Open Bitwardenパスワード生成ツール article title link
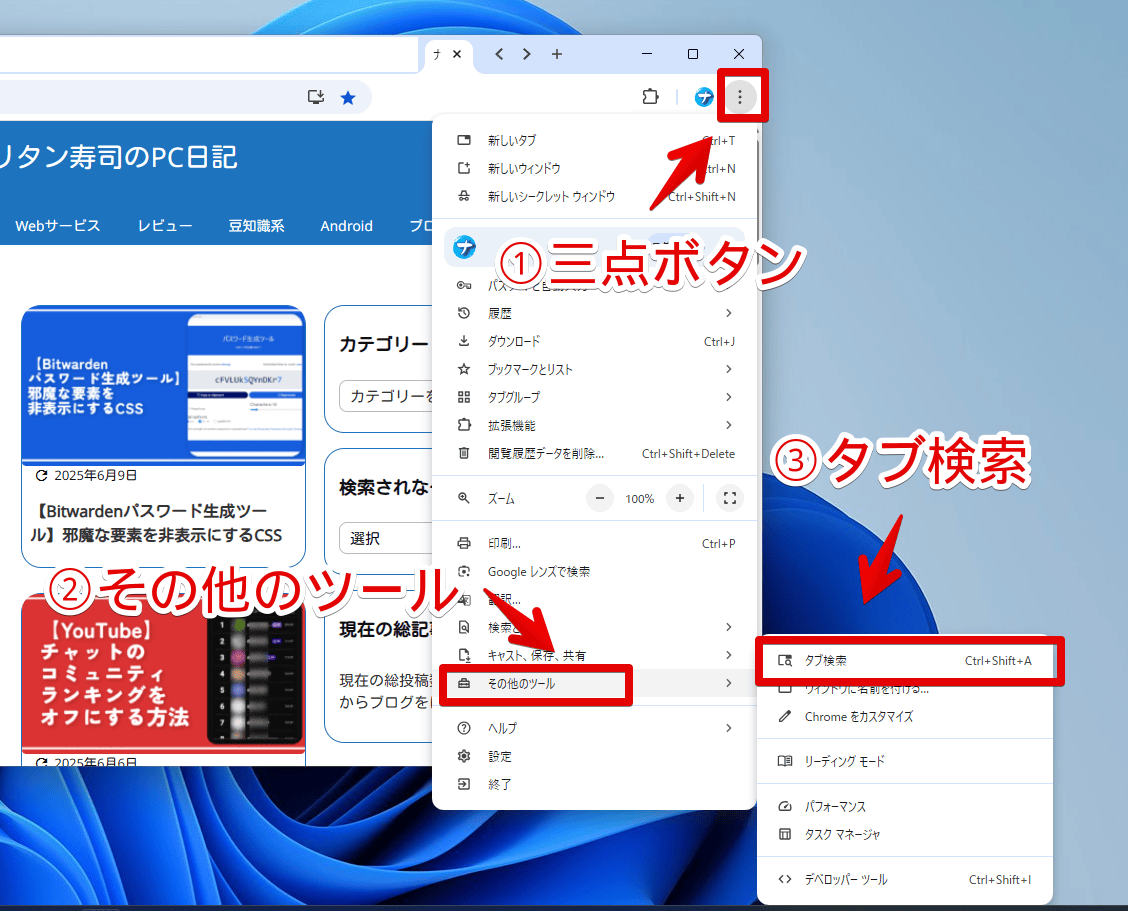This screenshot has width=1128, height=911. click(156, 523)
